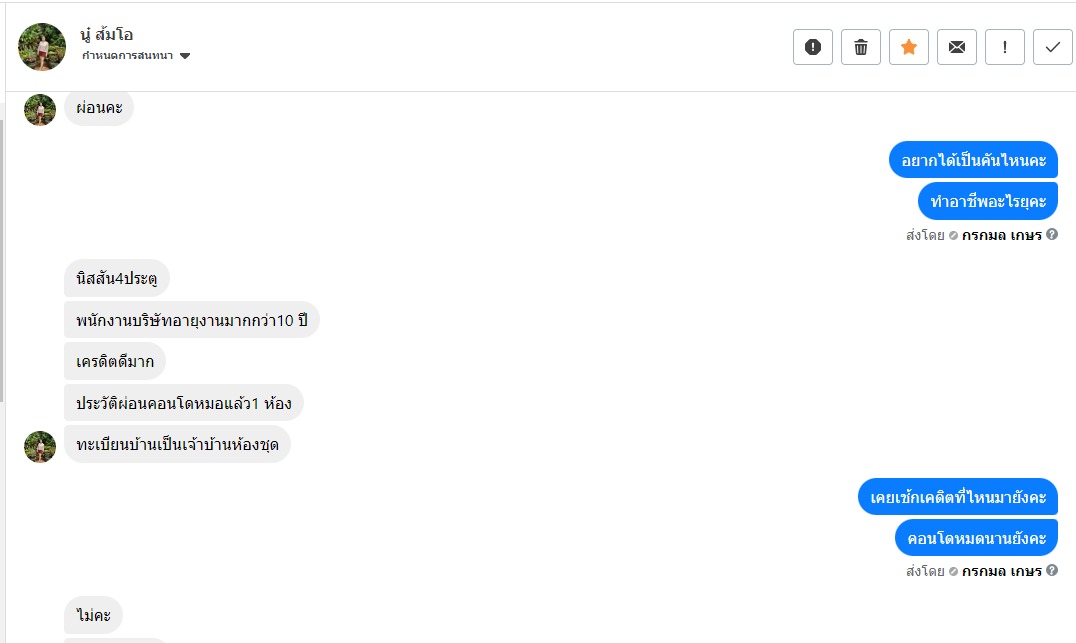Click the help icon after second กรกมล เกษร

point(1052,571)
